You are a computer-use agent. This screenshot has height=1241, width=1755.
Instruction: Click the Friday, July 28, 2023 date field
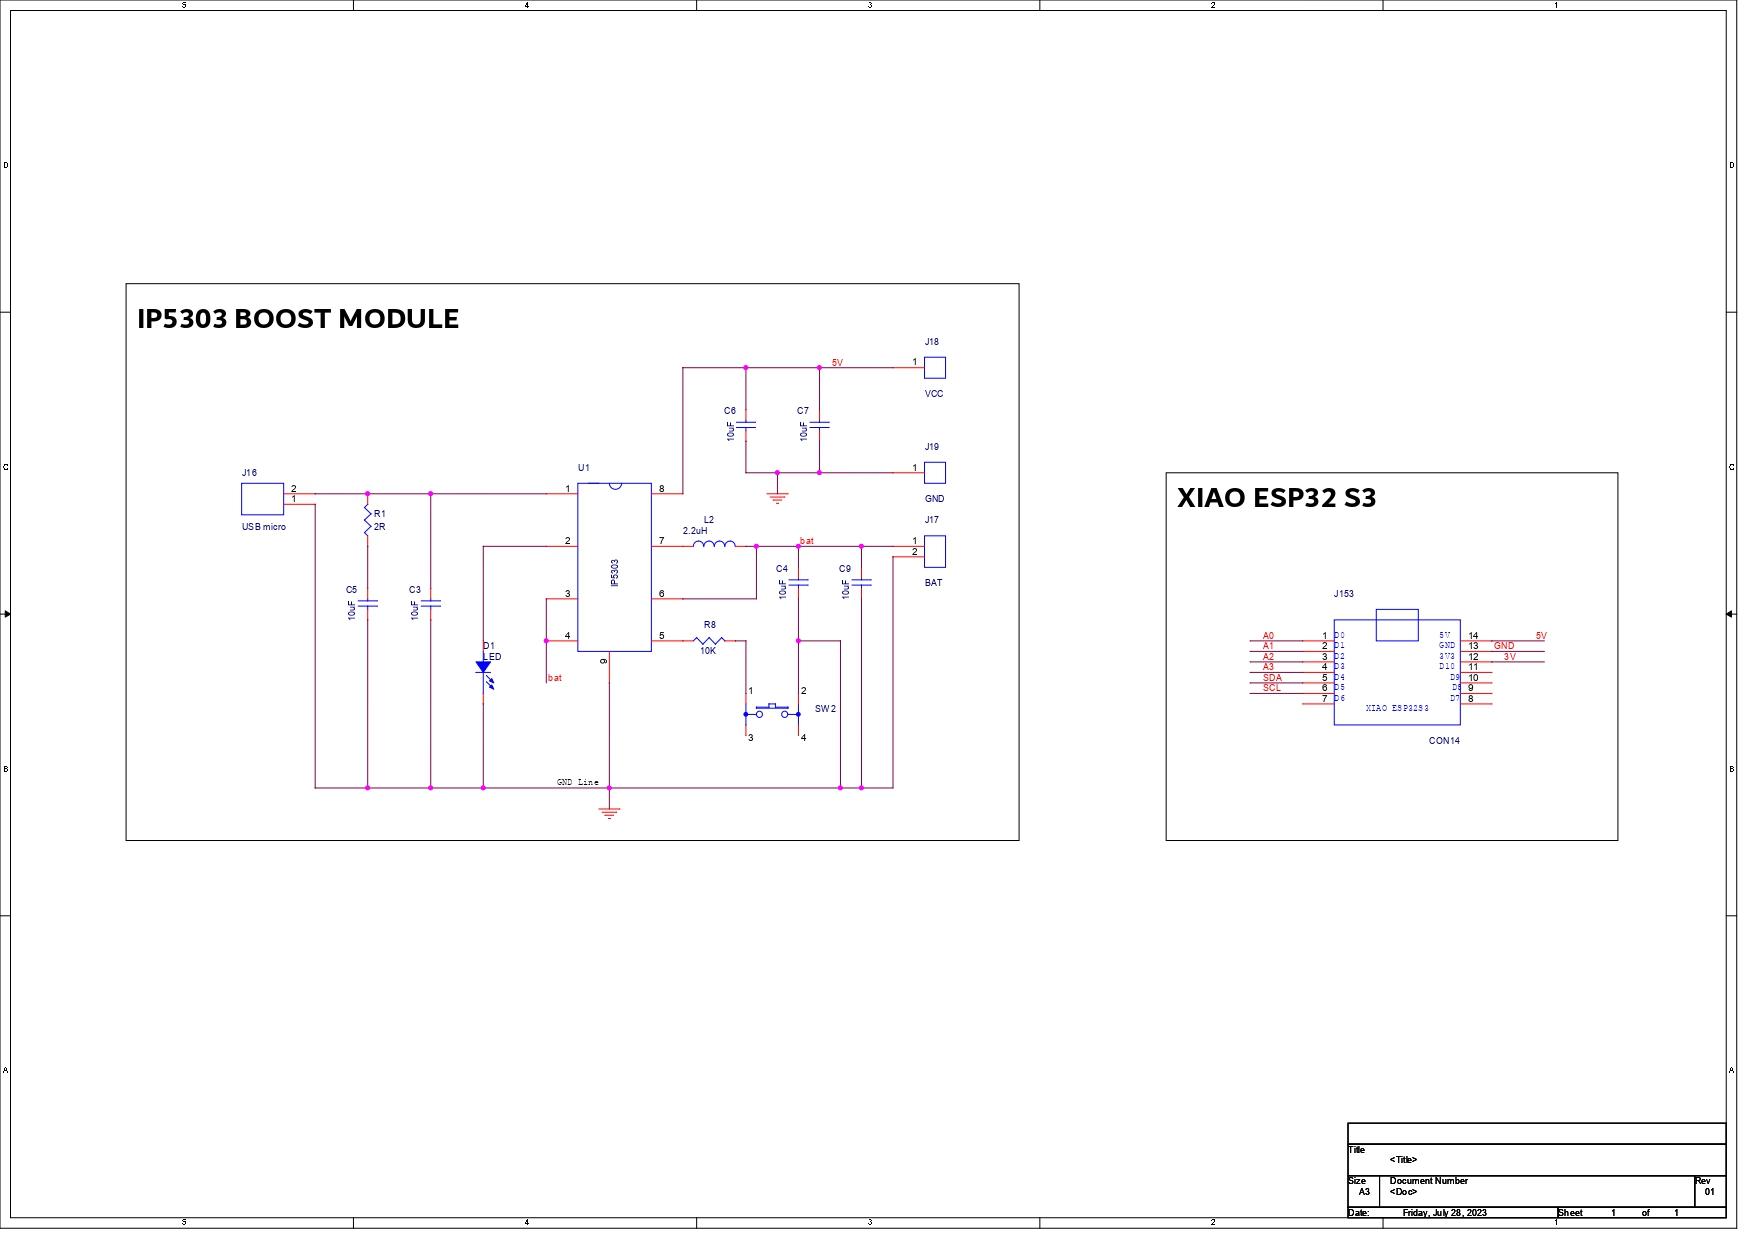coord(1444,1211)
